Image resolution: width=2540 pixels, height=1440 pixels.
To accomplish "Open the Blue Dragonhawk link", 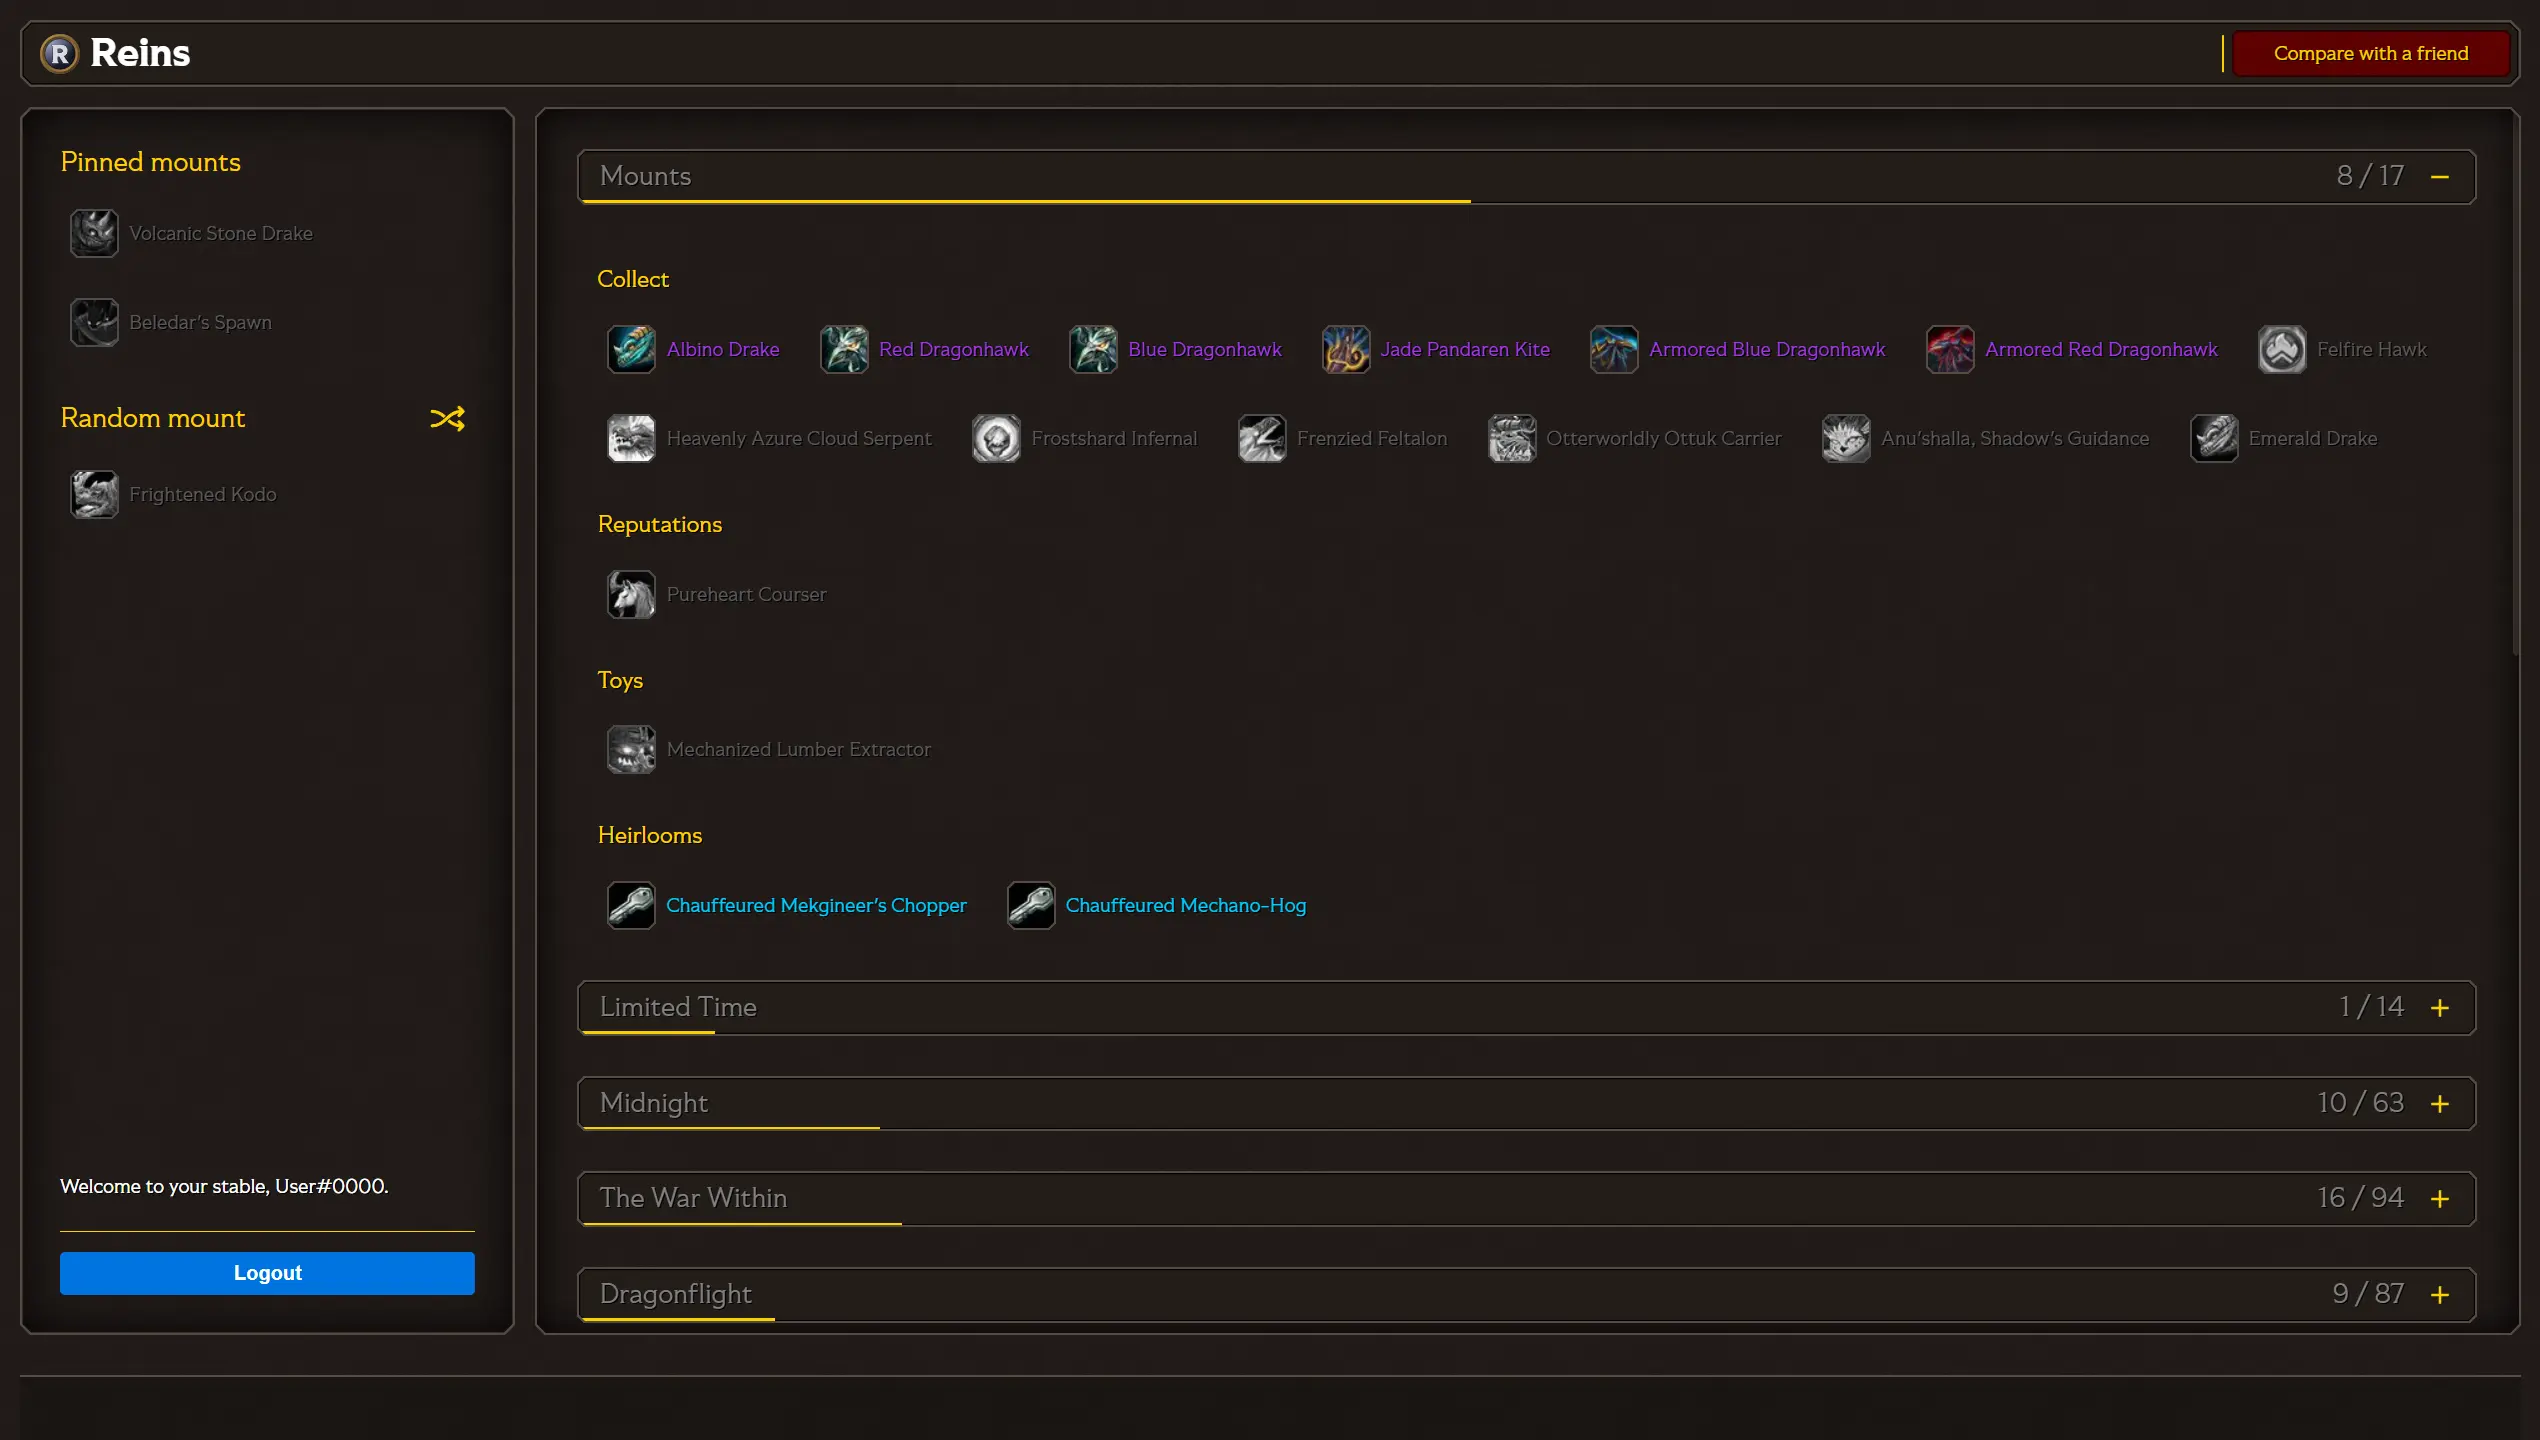I will click(1205, 349).
